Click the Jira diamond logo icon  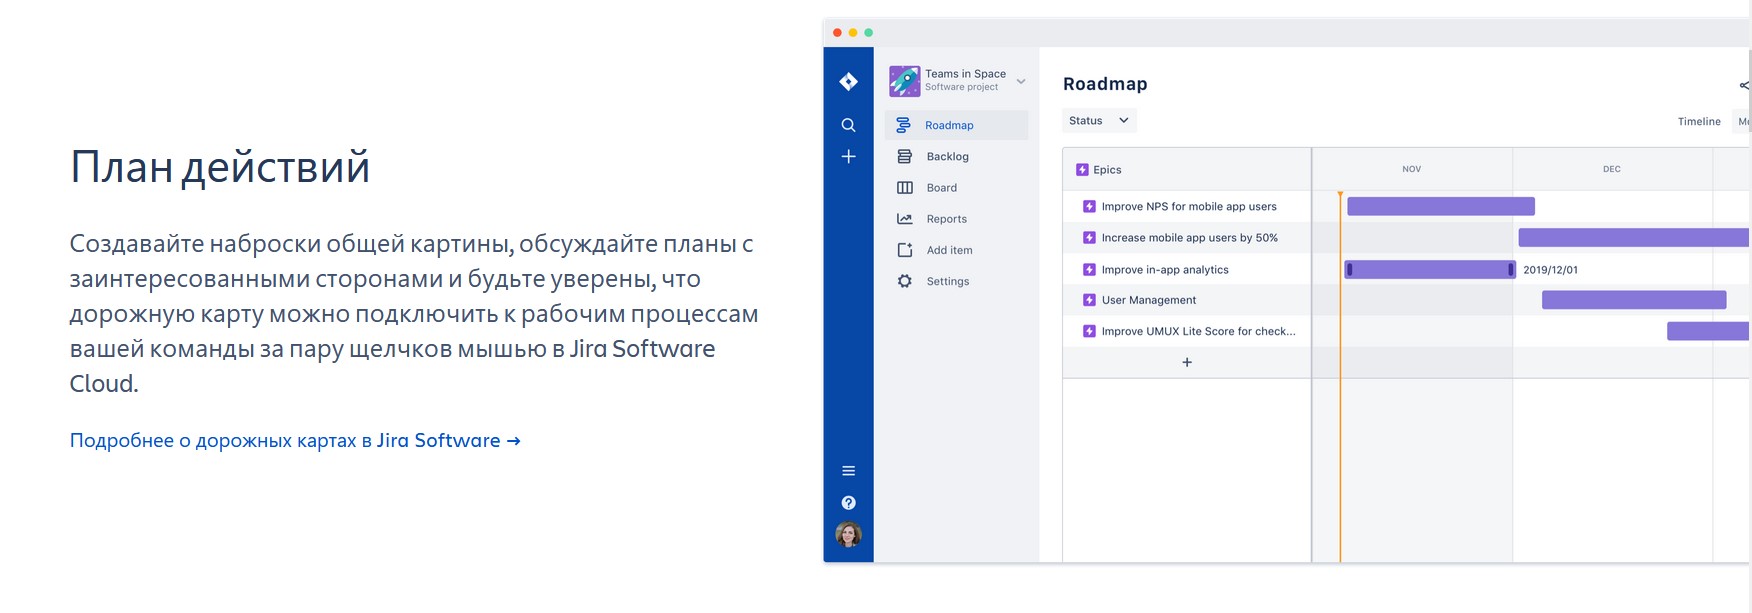coord(848,82)
